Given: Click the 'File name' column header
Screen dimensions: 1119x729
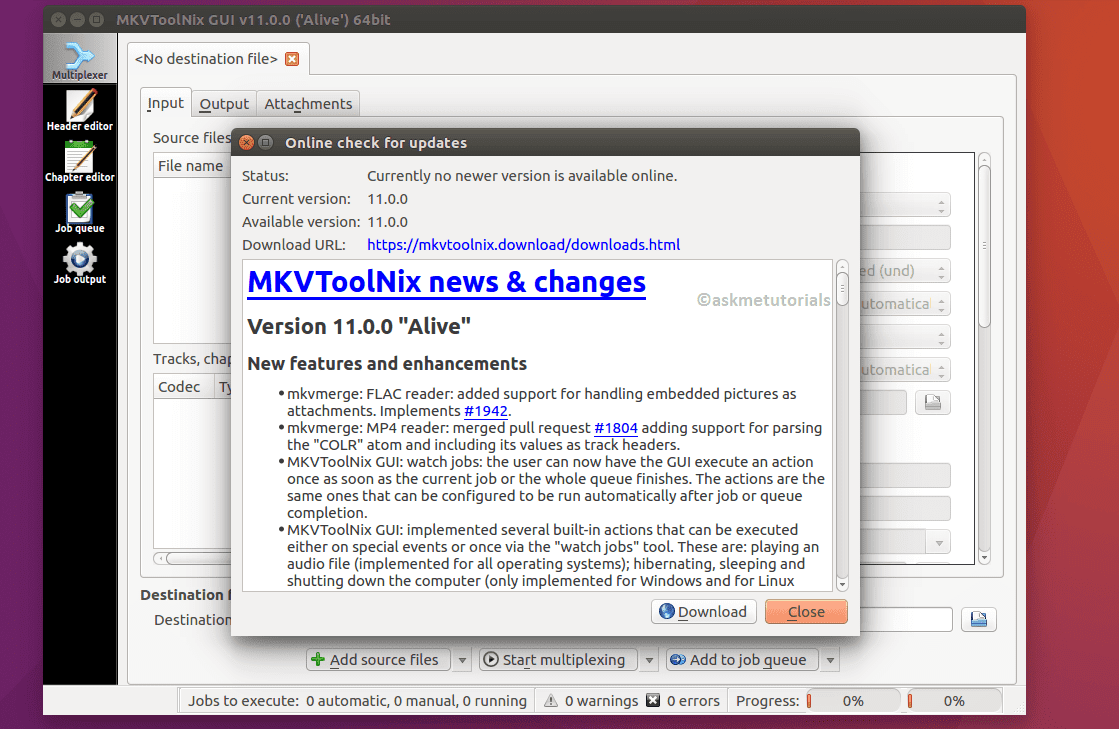Looking at the screenshot, I should tap(191, 165).
